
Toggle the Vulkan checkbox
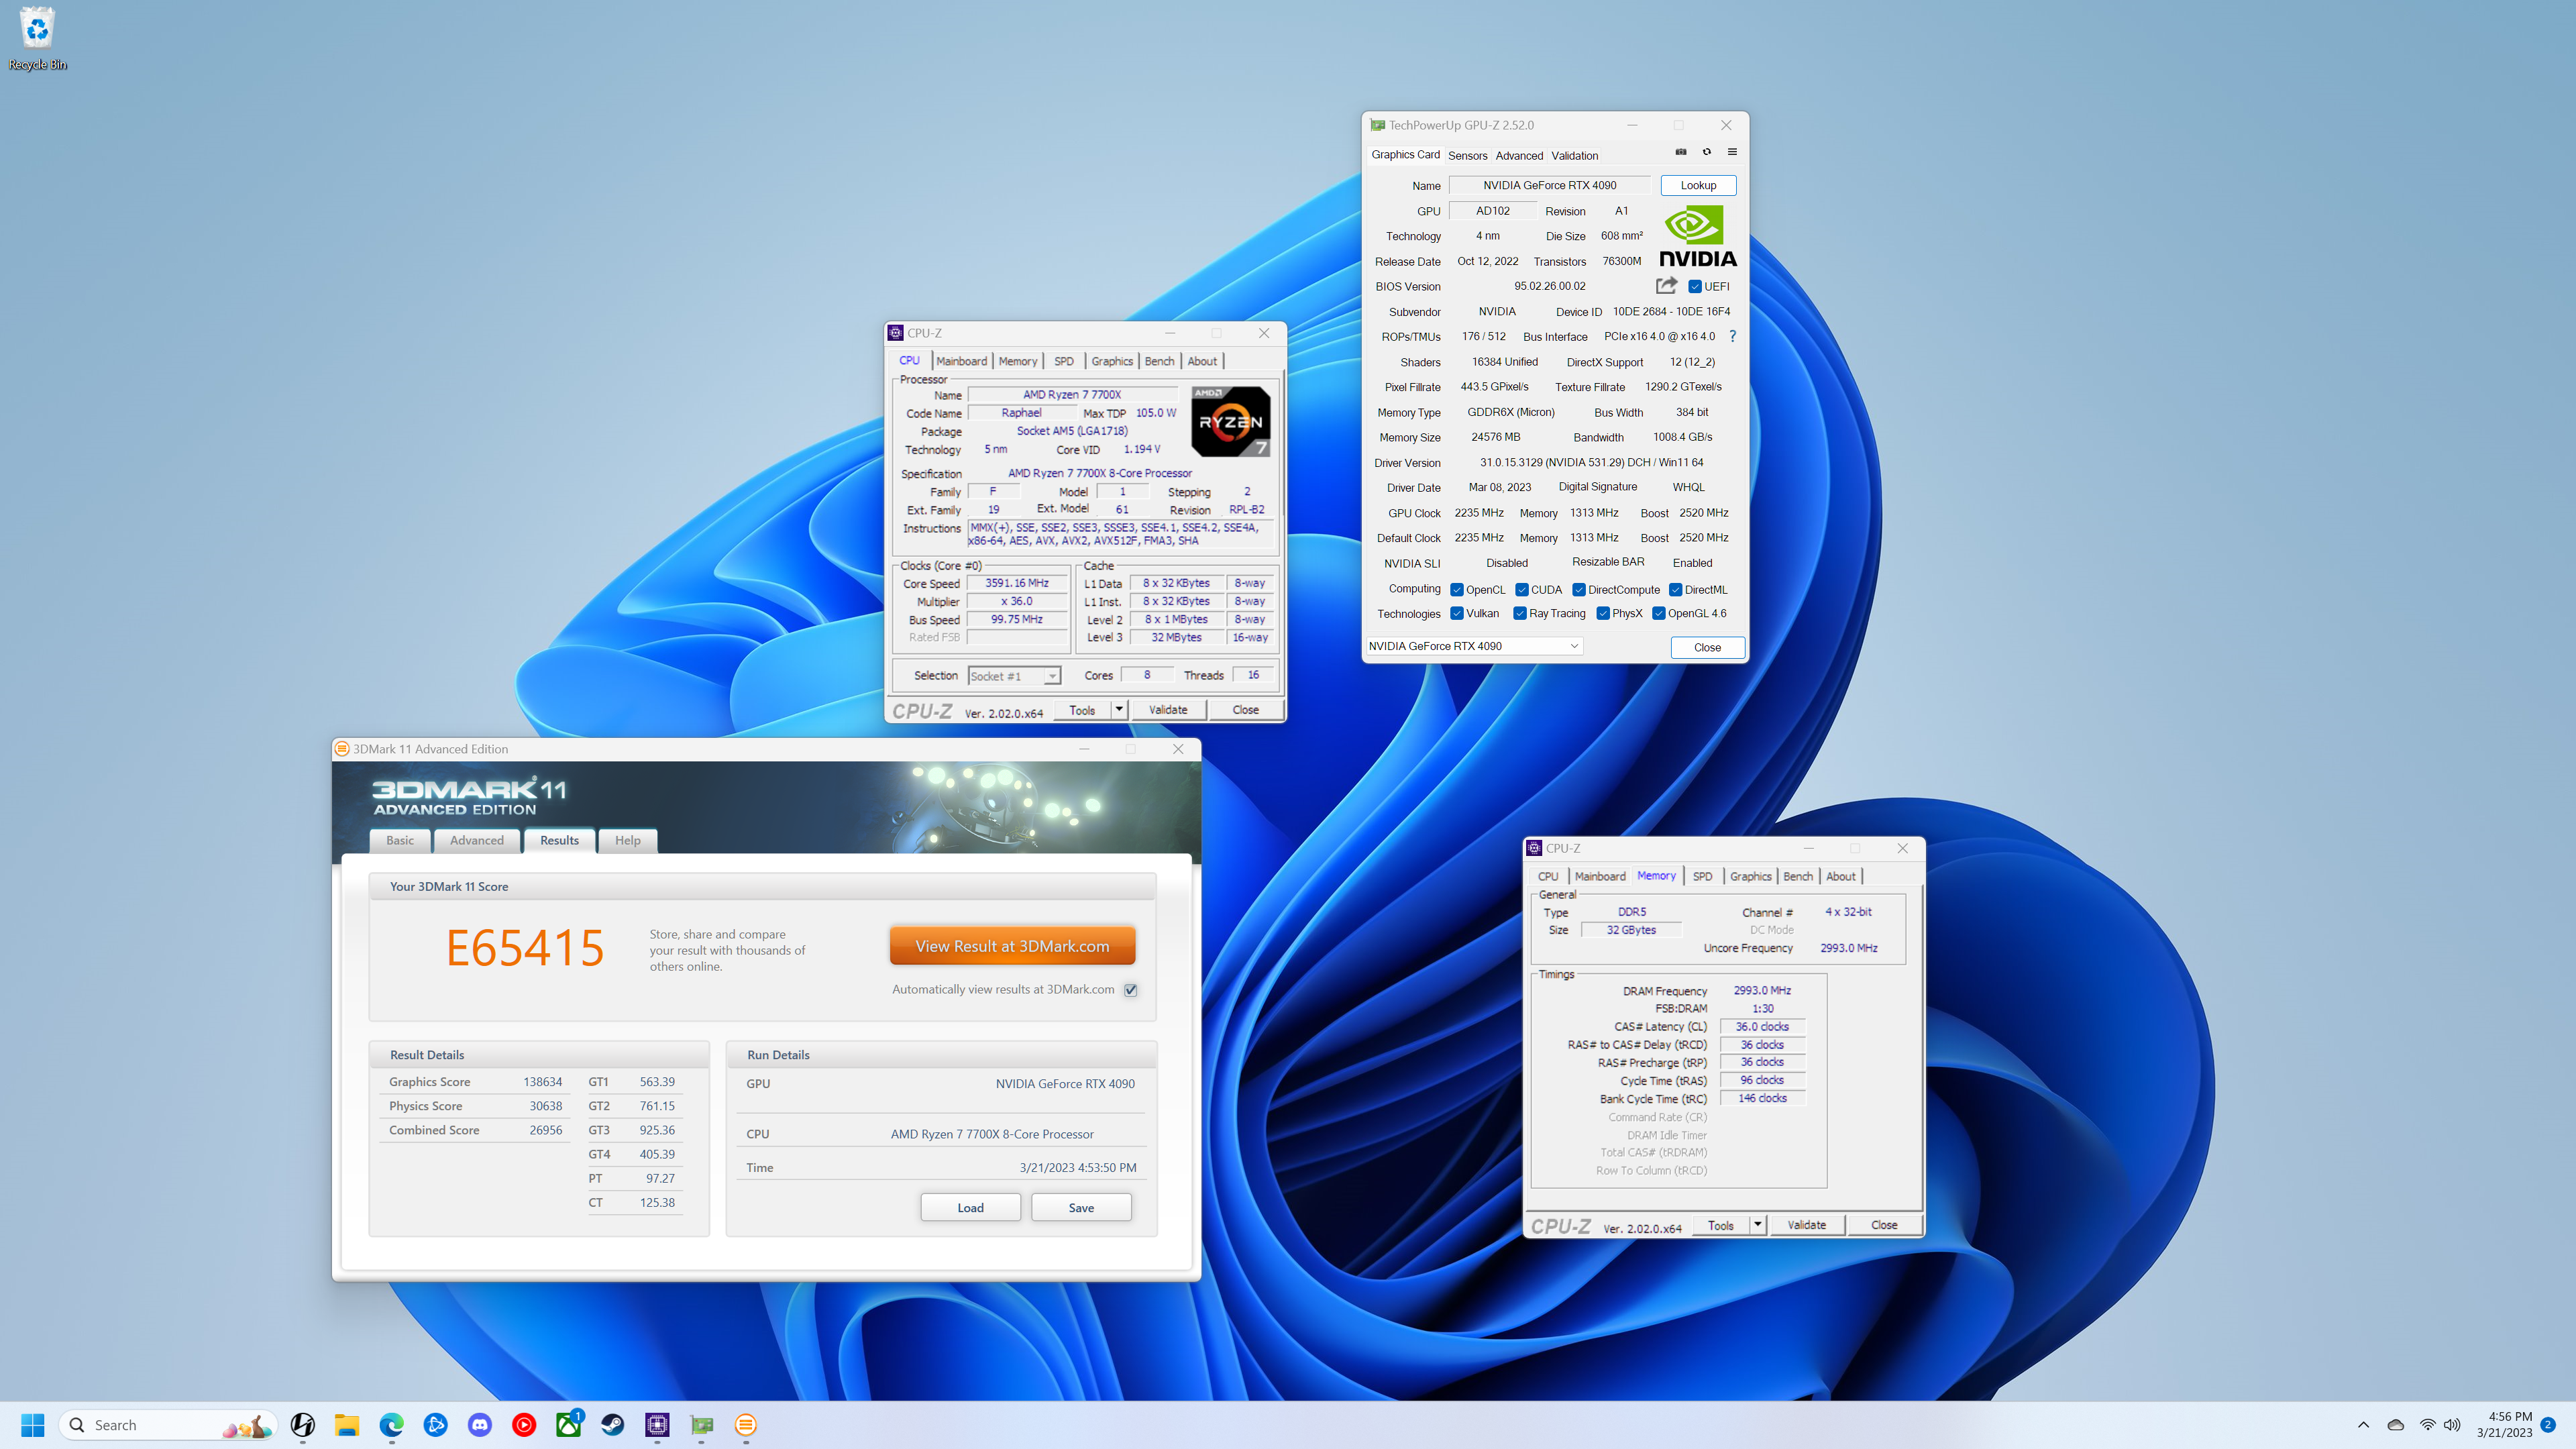(1457, 613)
